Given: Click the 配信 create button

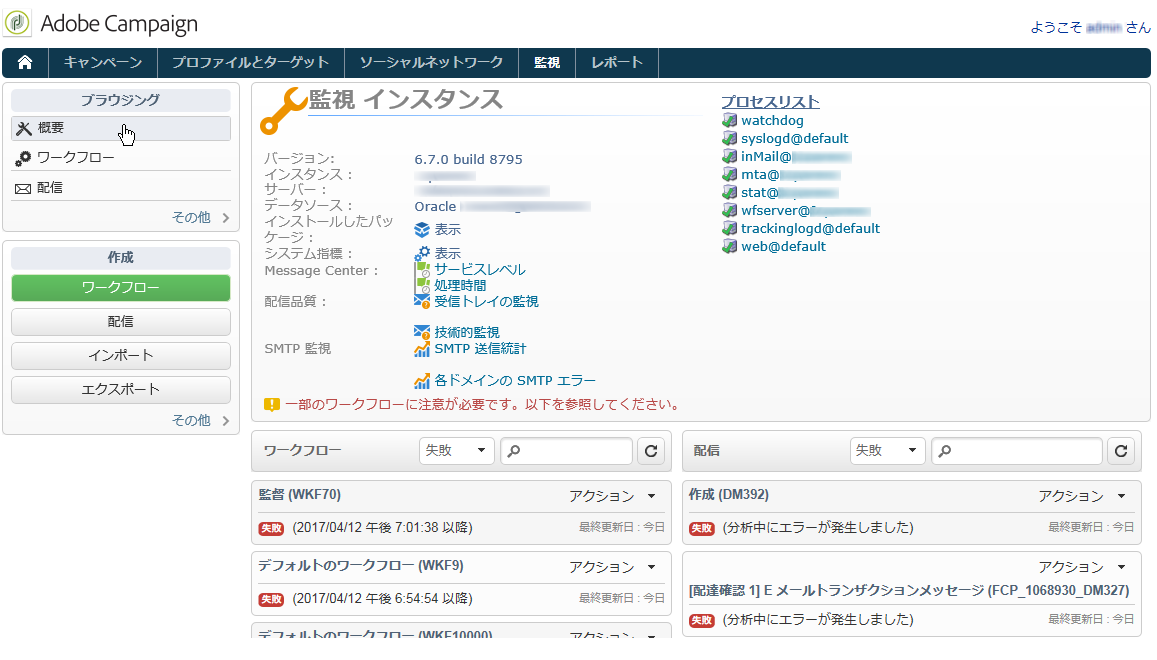Looking at the screenshot, I should coord(121,322).
